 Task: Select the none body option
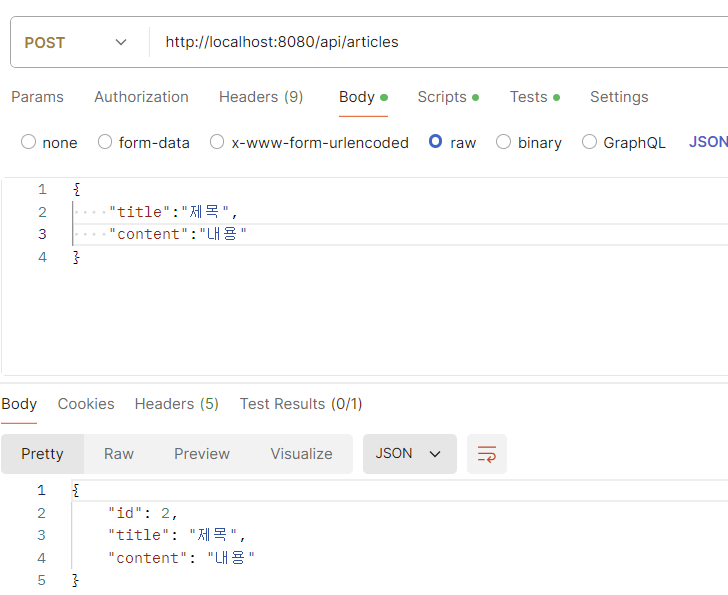(x=28, y=142)
